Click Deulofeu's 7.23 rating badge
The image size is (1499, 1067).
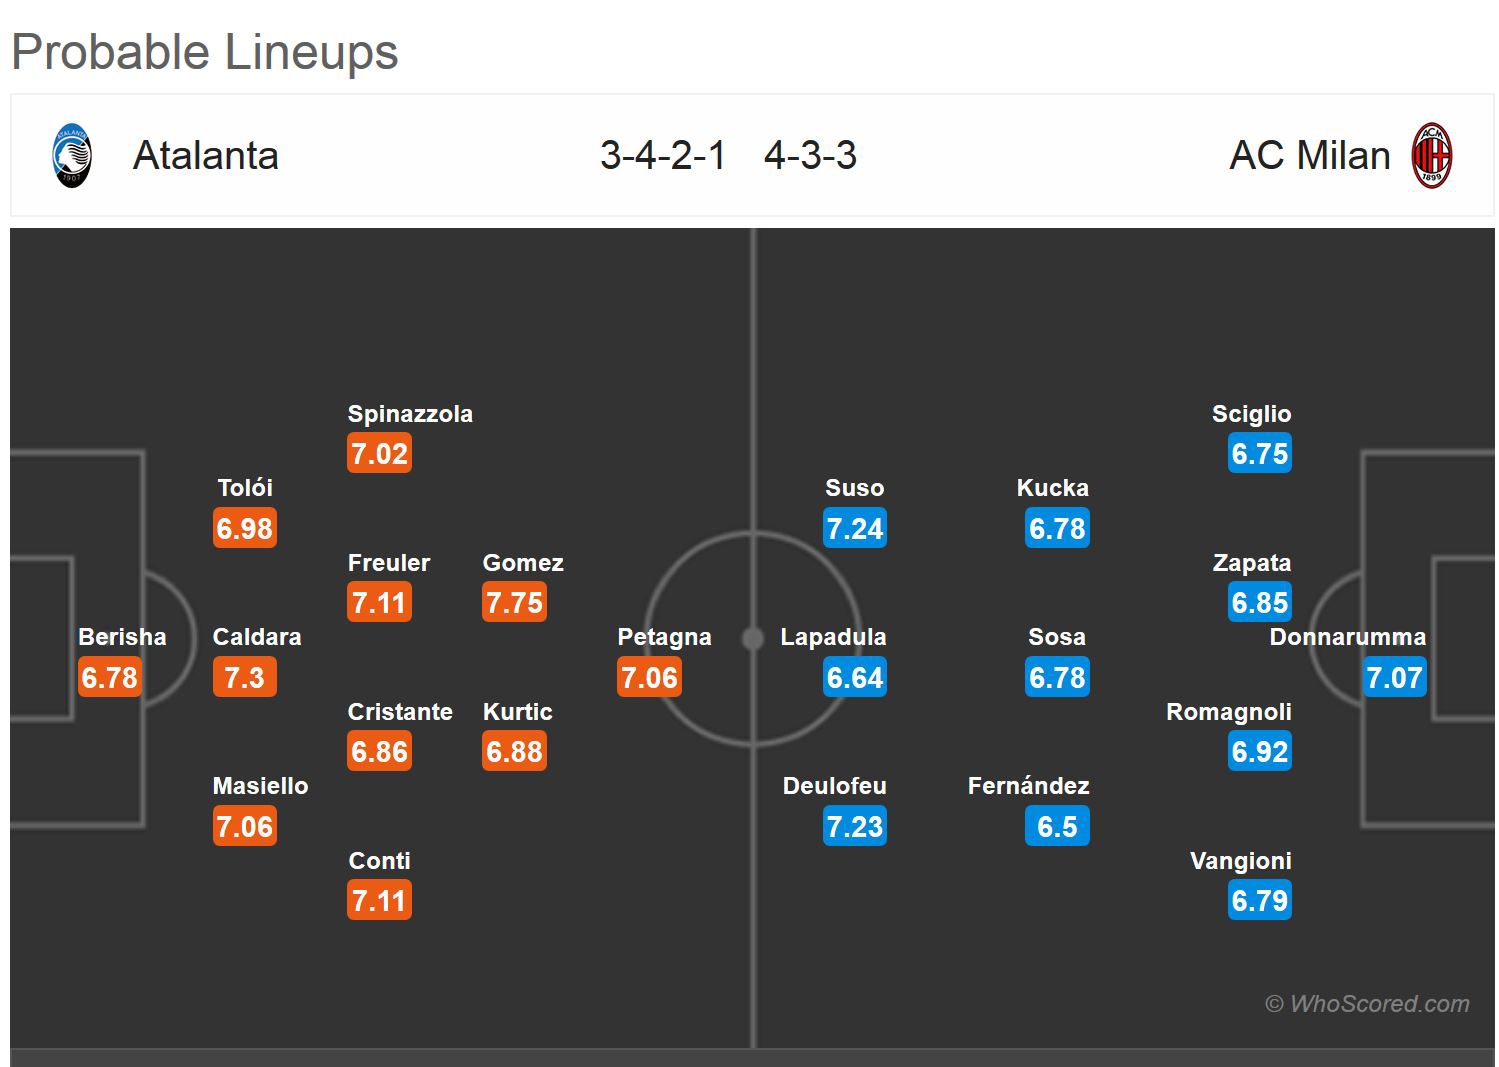coord(855,827)
